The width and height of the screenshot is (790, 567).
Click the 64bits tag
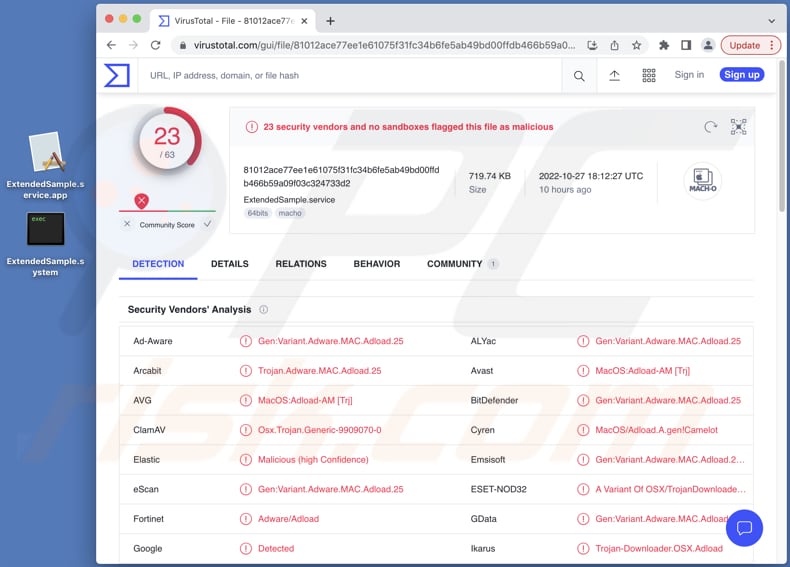click(x=257, y=213)
